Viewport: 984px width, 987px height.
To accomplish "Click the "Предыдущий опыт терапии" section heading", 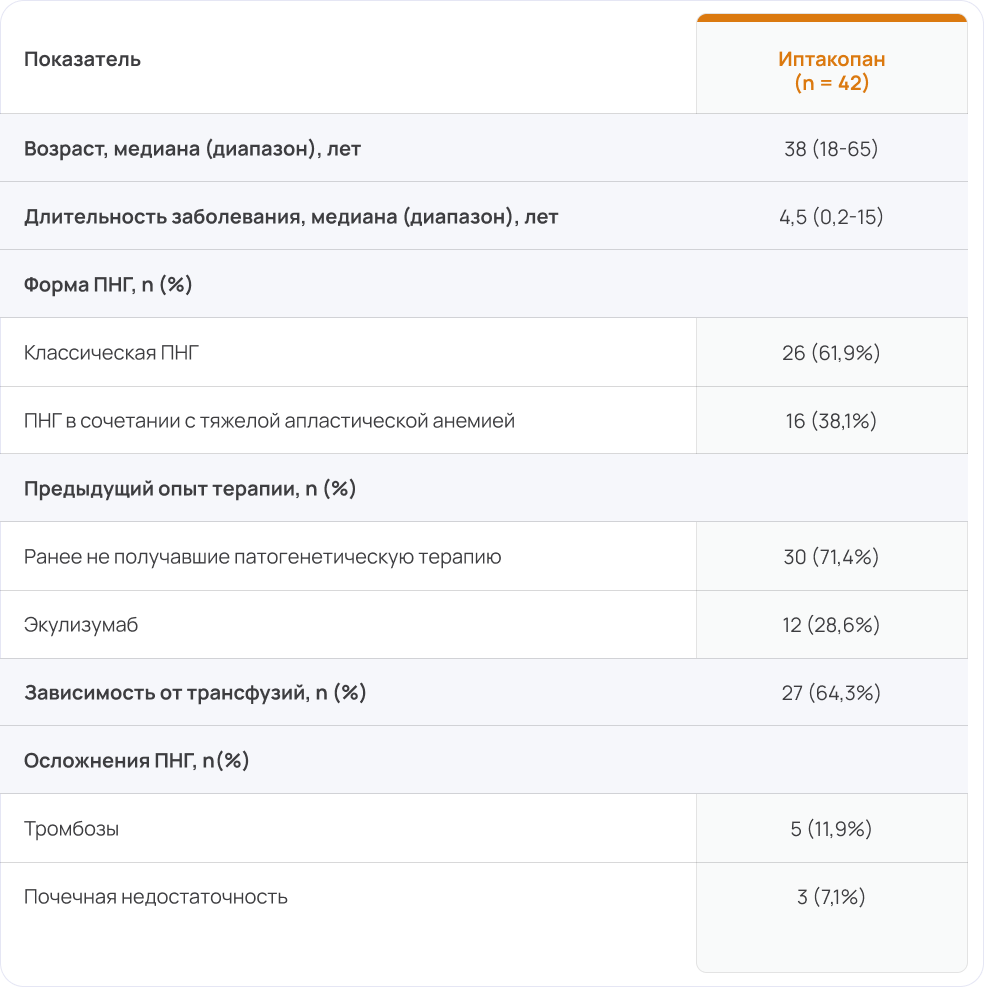I will tap(190, 489).
